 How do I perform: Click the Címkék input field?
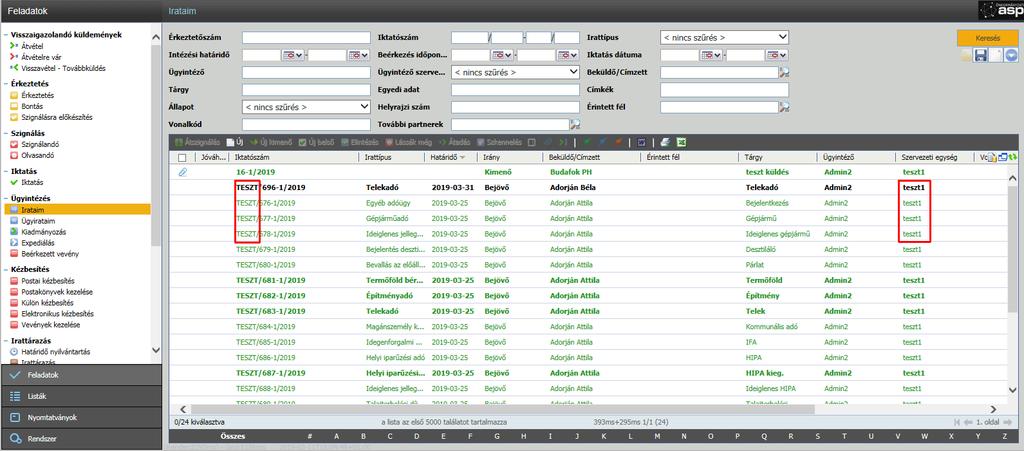coord(724,90)
